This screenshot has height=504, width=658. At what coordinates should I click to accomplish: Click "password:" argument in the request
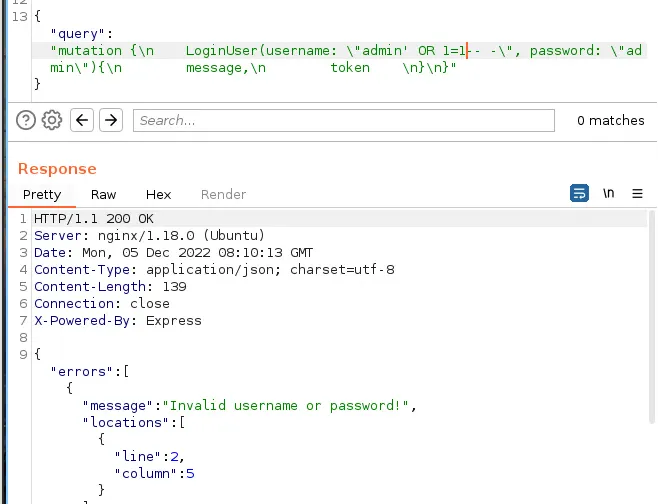click(565, 51)
